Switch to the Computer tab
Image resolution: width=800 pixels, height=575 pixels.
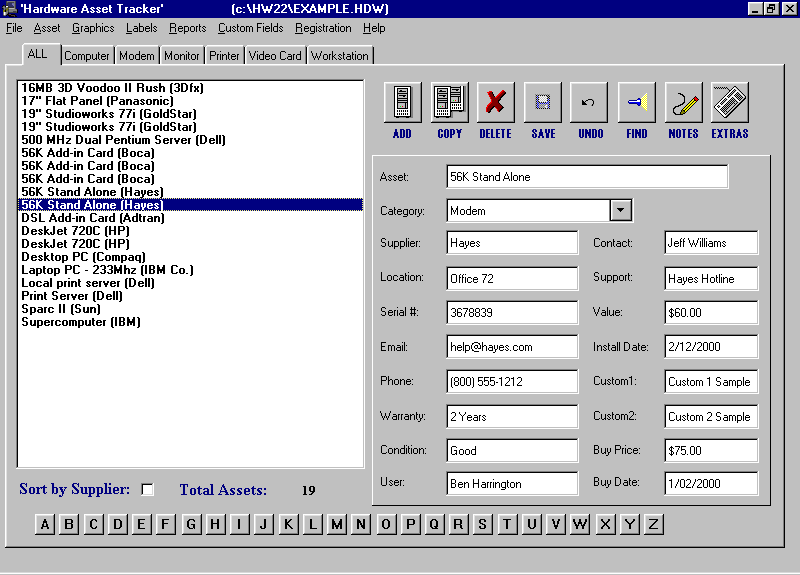[87, 56]
